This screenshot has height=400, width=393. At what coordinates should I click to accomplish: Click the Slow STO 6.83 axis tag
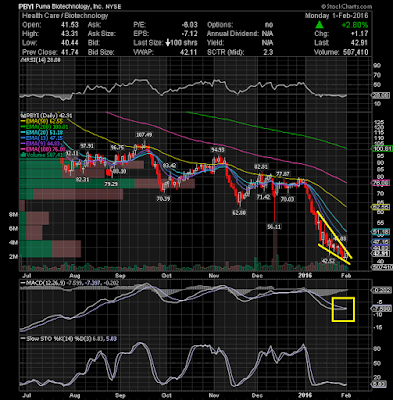coord(379,384)
